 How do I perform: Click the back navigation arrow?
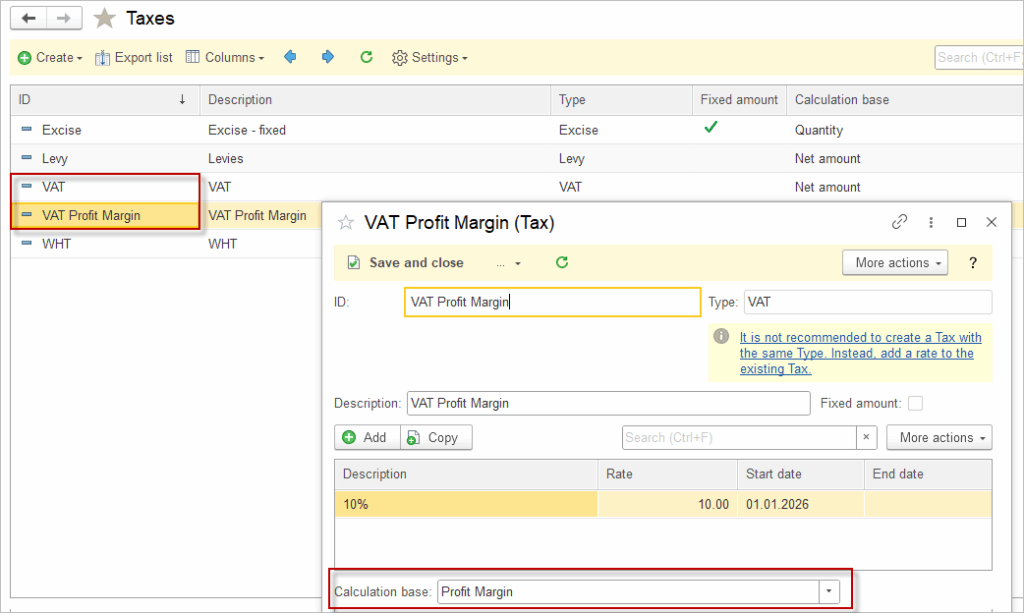point(28,18)
